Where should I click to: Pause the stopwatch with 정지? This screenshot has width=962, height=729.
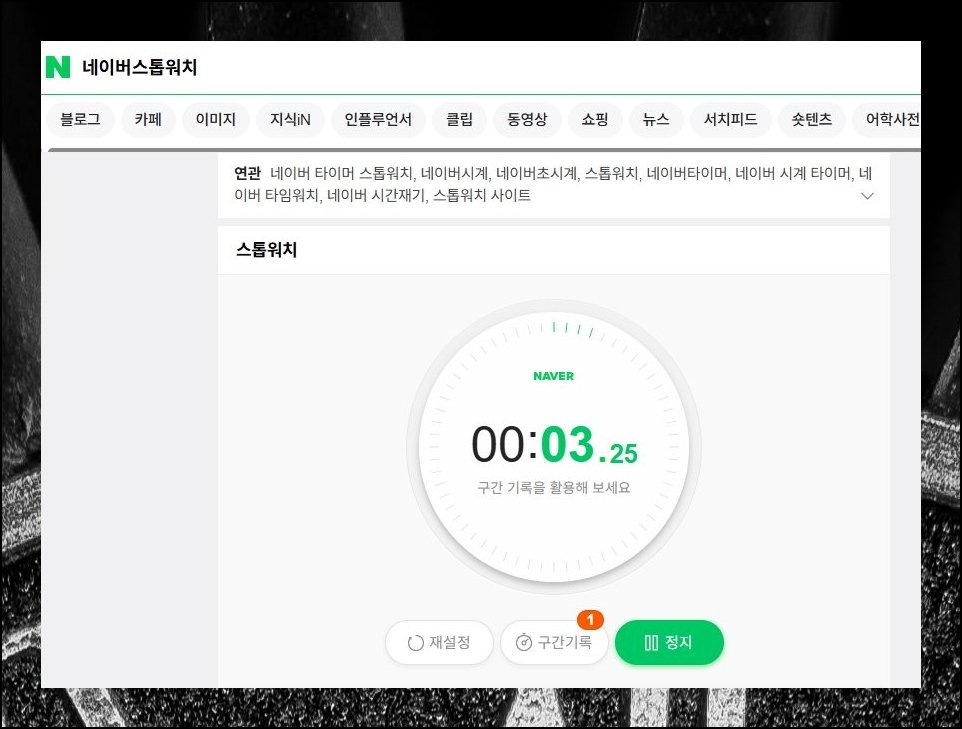tap(669, 642)
